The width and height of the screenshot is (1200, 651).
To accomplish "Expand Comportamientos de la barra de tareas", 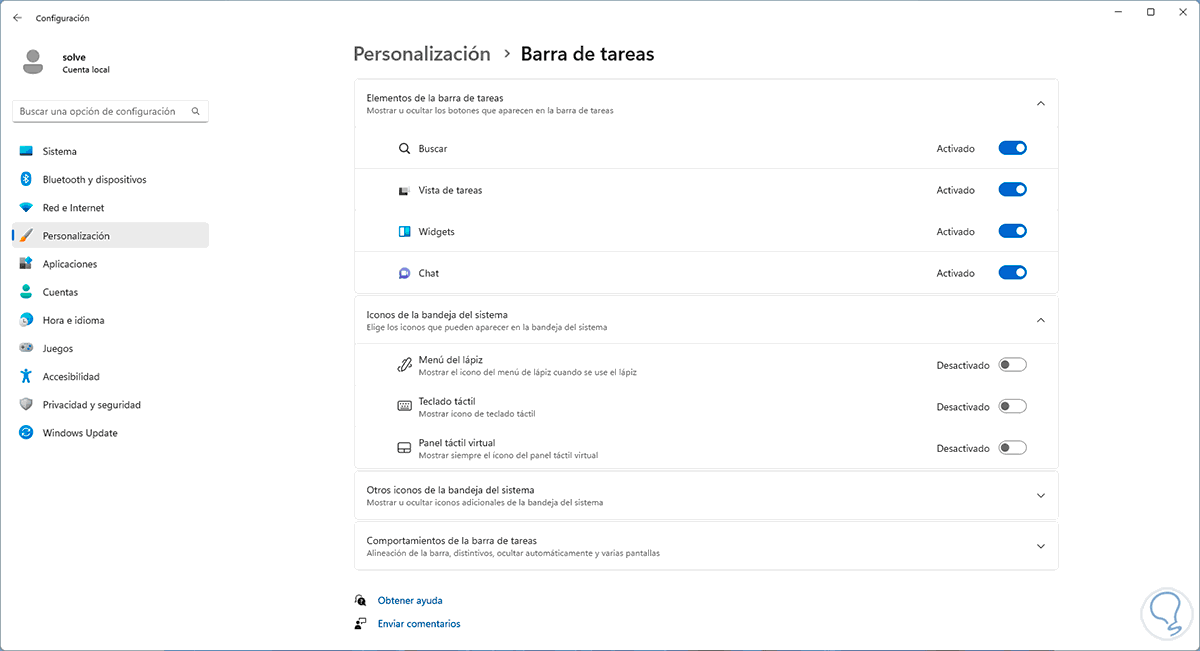I will pos(1040,547).
